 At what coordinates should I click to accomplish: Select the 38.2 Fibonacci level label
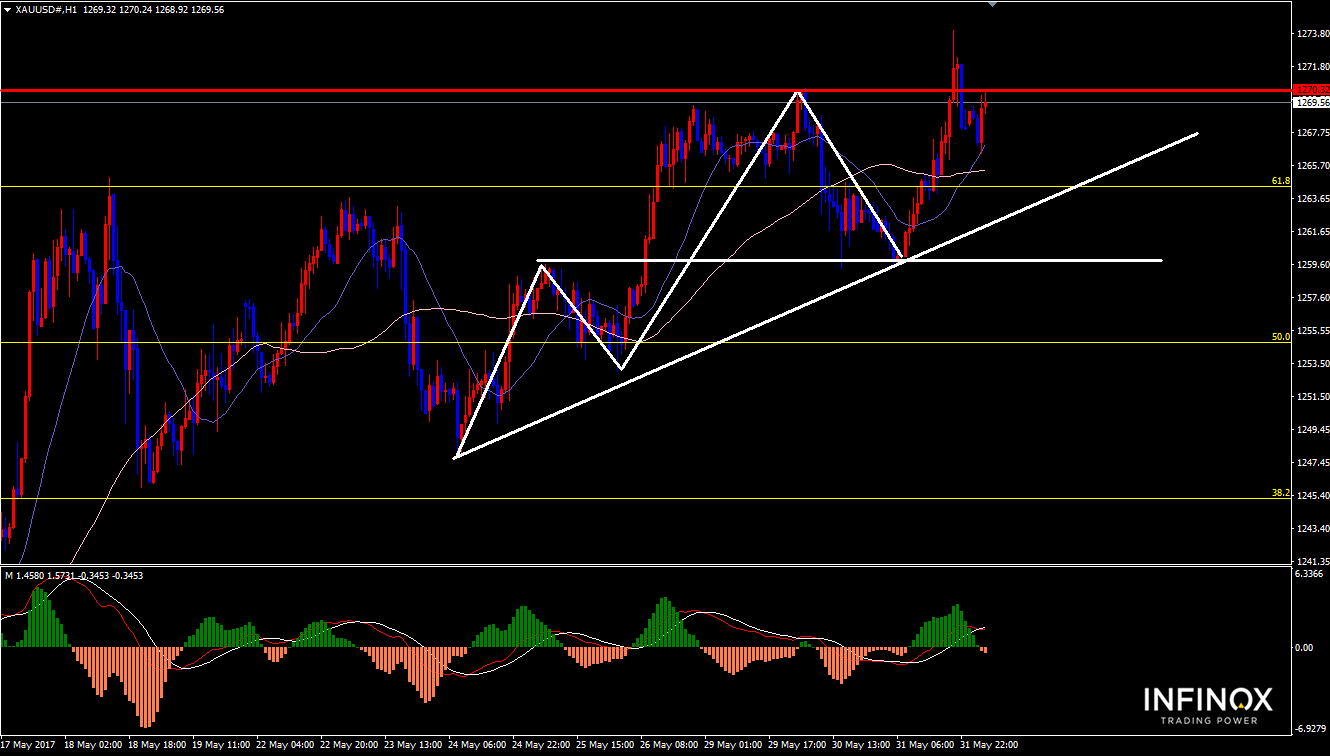[1280, 493]
